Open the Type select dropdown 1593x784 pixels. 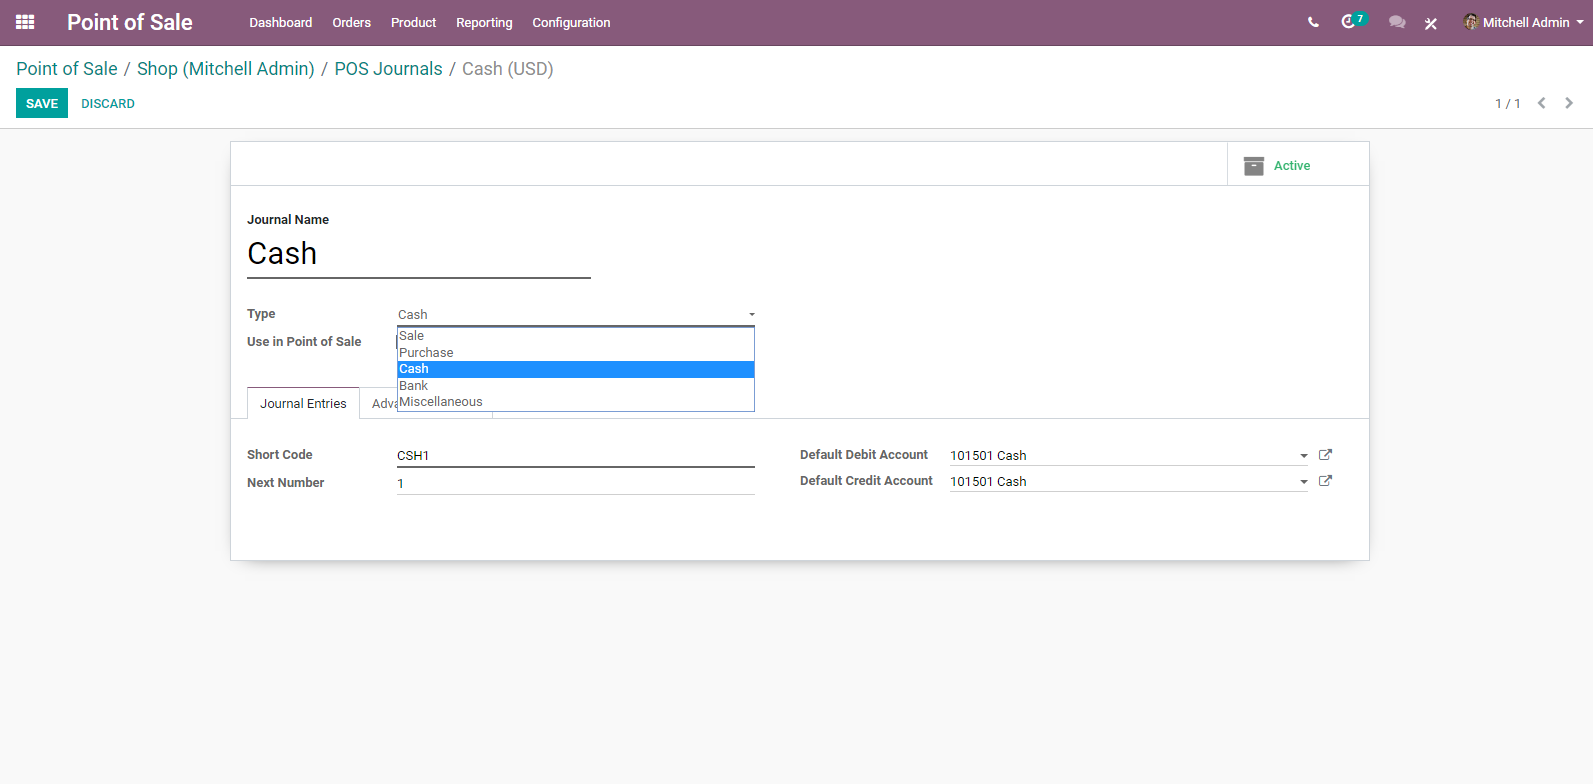coord(576,315)
